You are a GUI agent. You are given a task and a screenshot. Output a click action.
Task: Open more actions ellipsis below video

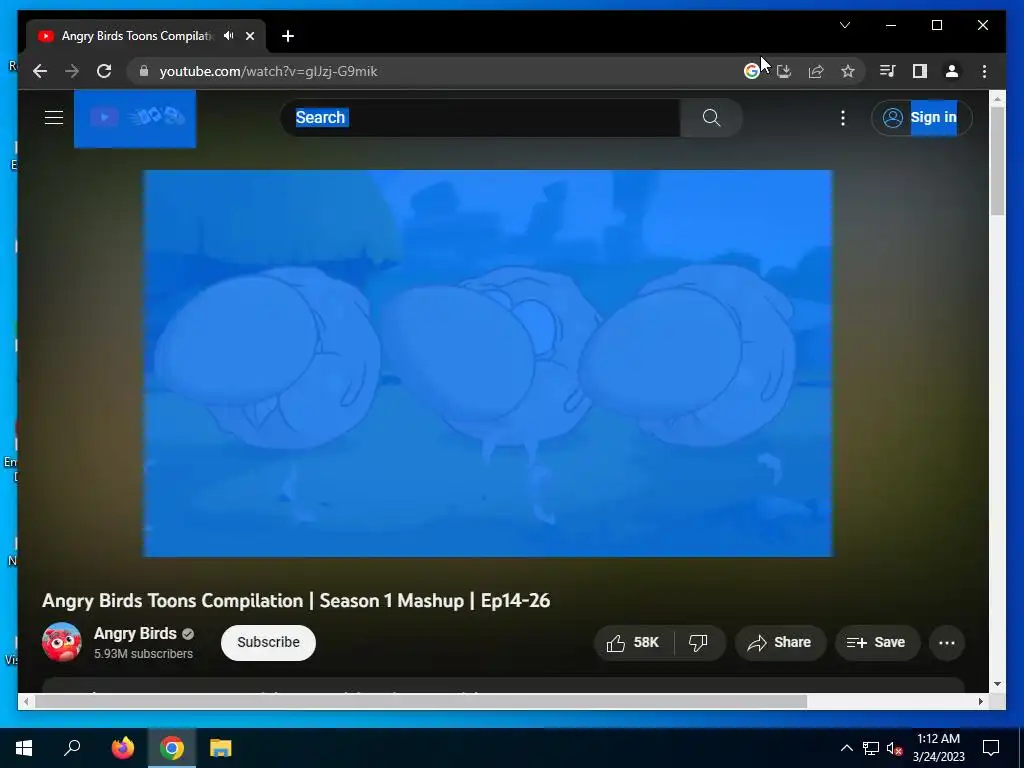click(946, 643)
